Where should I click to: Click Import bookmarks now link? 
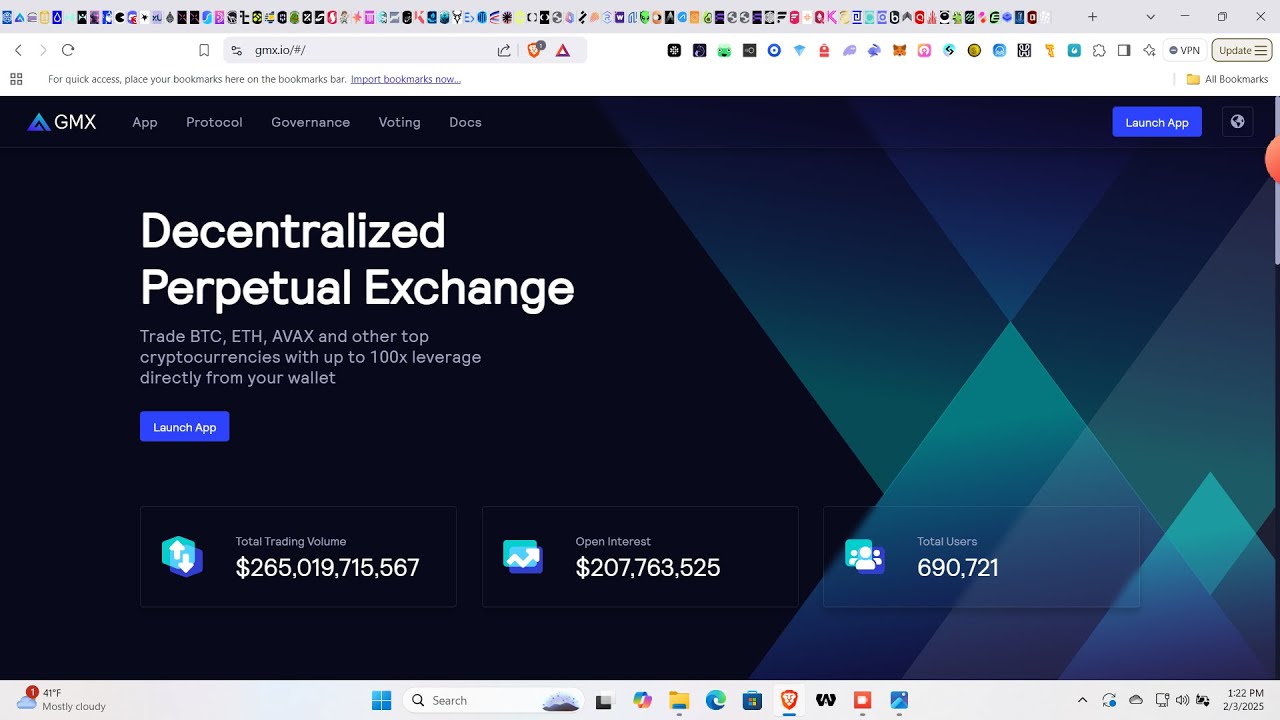point(405,79)
